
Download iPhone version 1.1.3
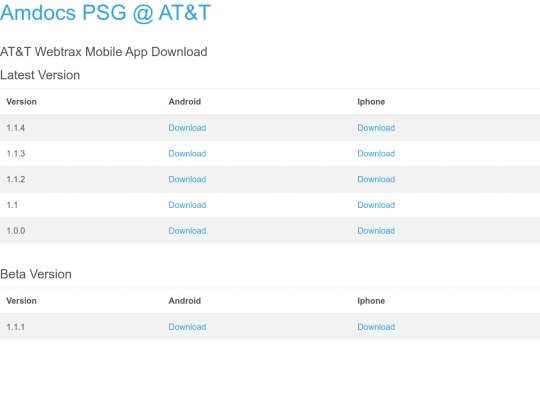point(376,154)
